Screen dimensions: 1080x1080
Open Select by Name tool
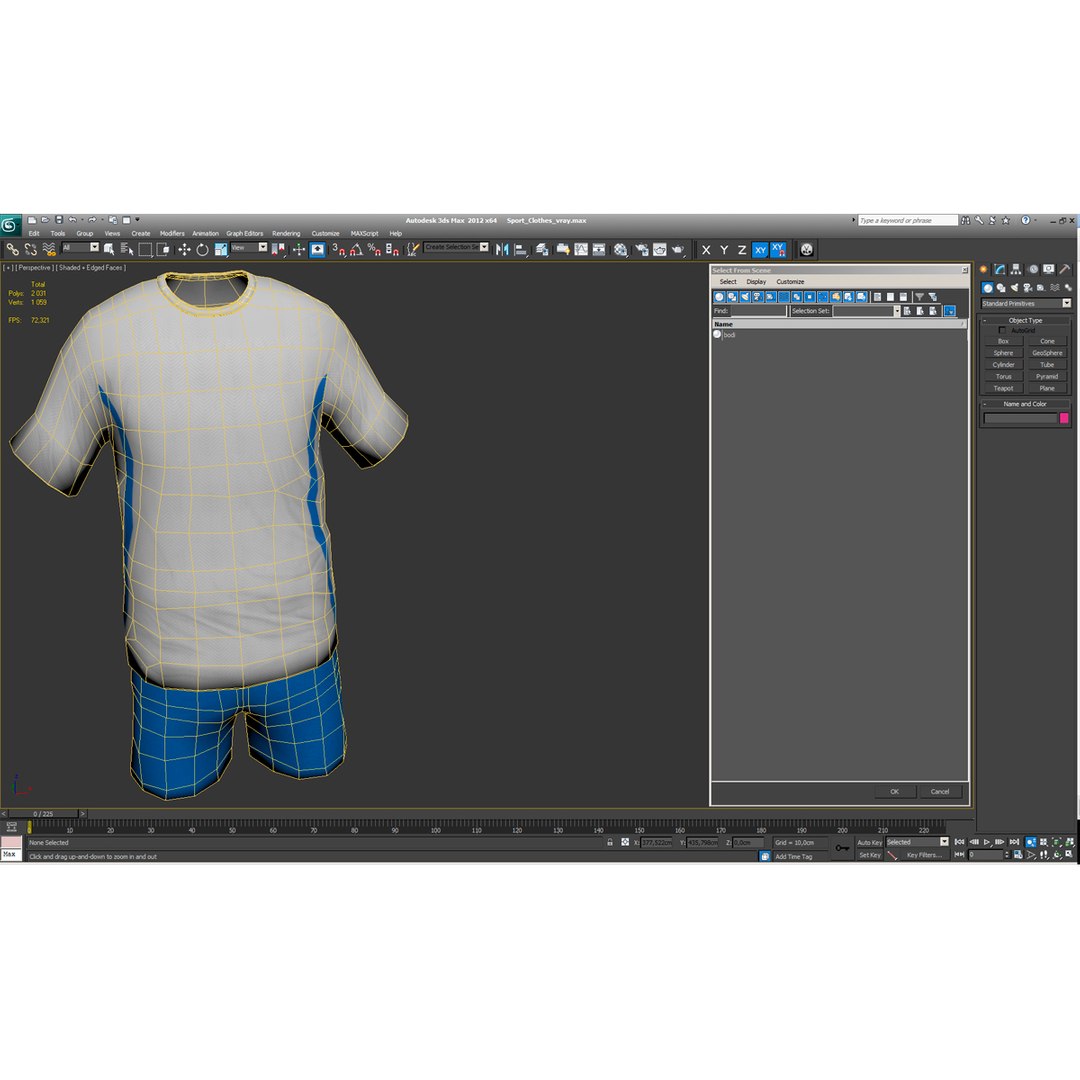pyautogui.click(x=127, y=249)
